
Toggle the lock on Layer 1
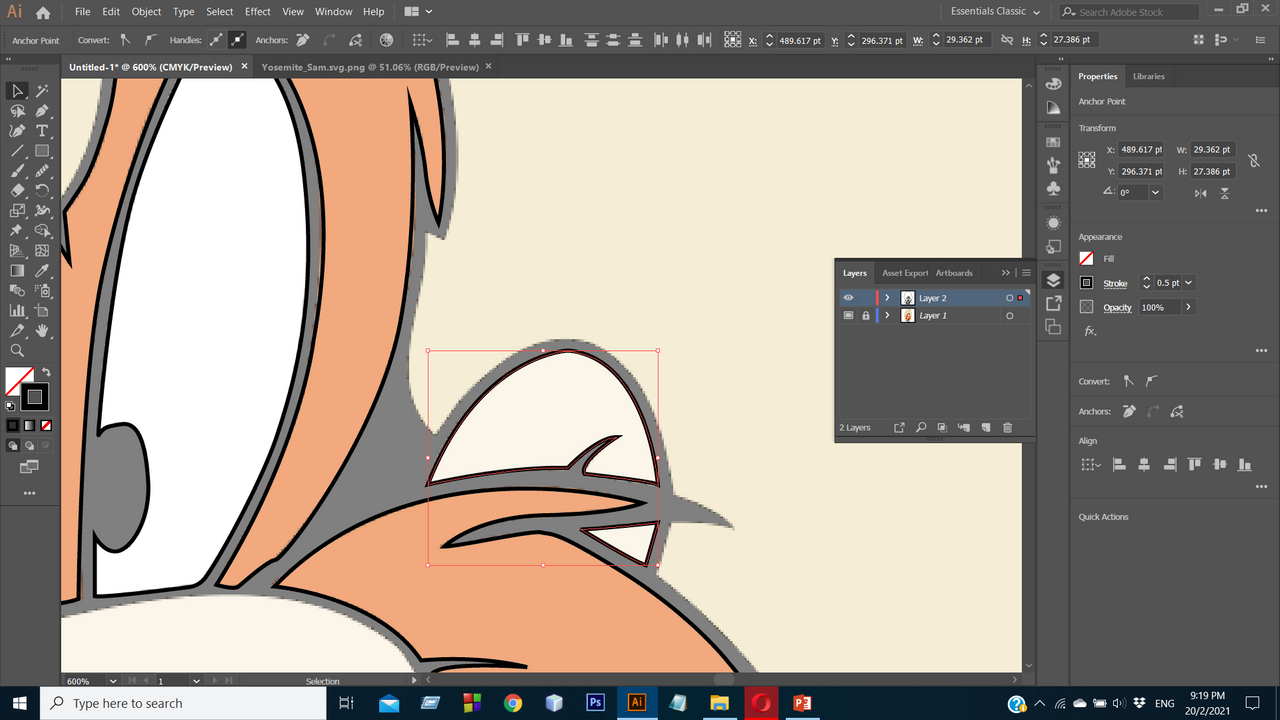[x=866, y=316]
